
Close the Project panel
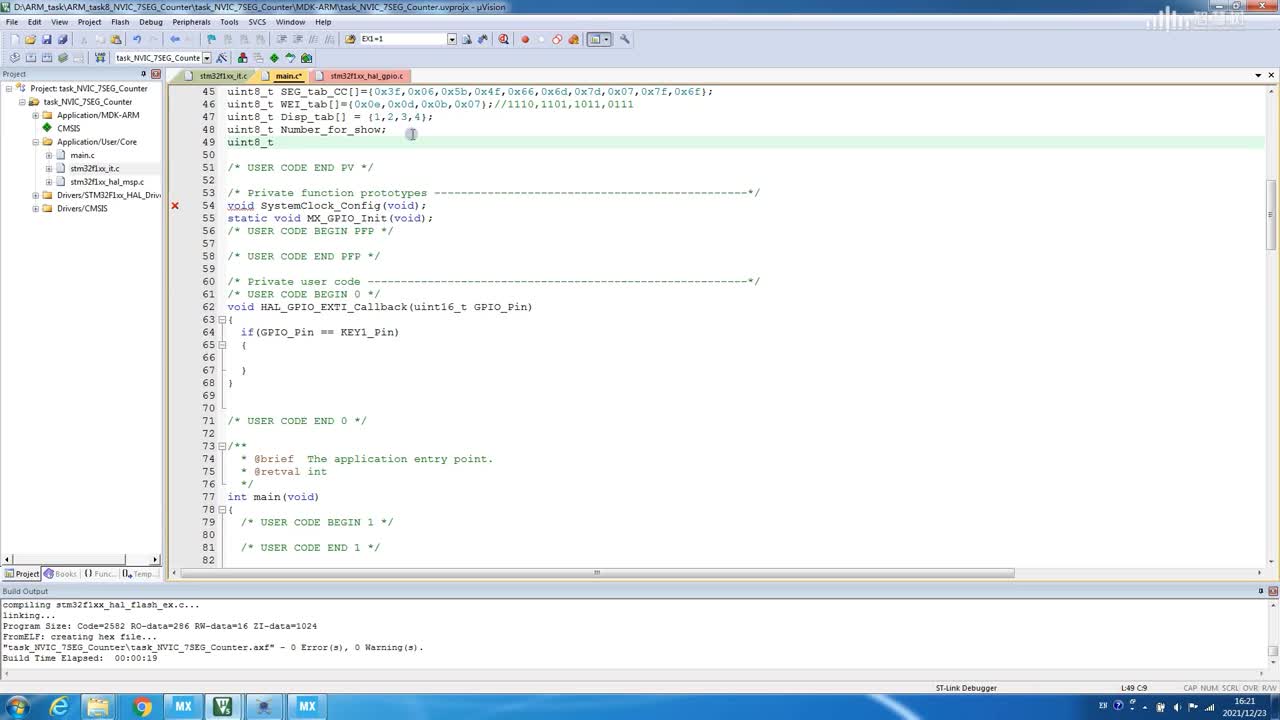[x=155, y=74]
